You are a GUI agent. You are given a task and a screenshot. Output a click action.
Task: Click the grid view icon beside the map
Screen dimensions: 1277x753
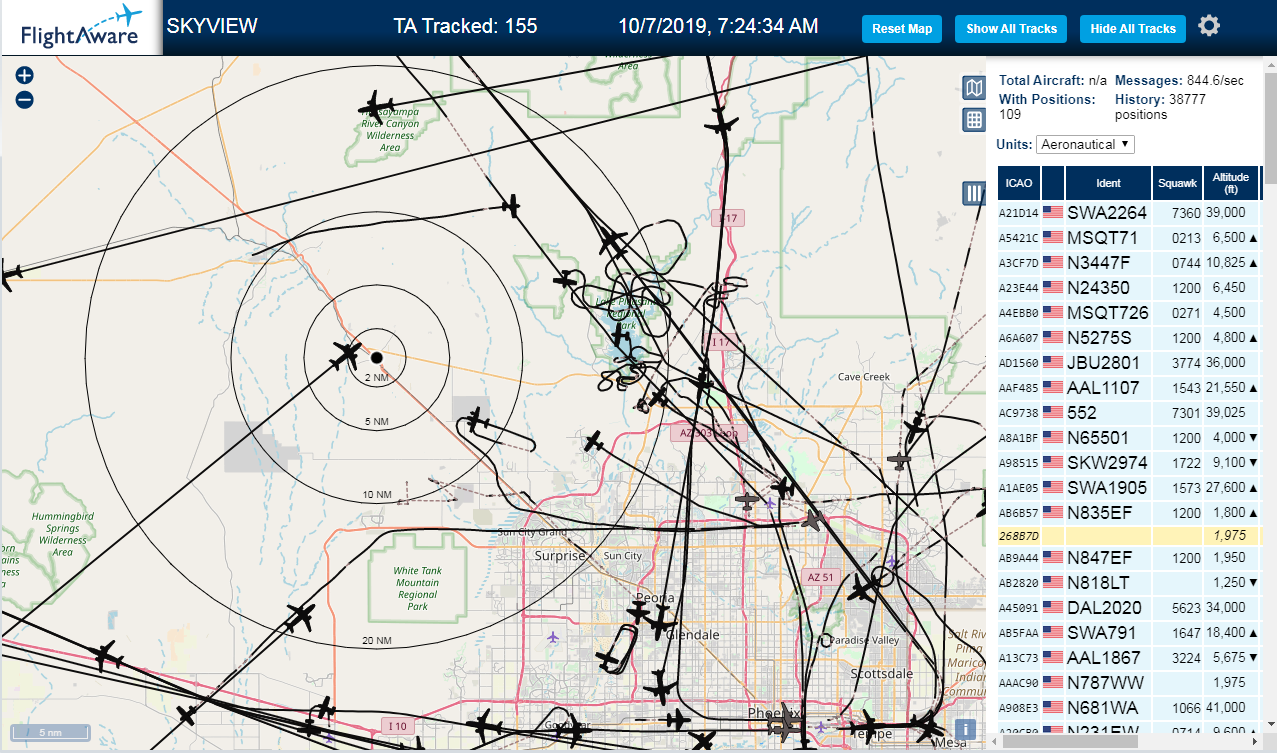974,120
